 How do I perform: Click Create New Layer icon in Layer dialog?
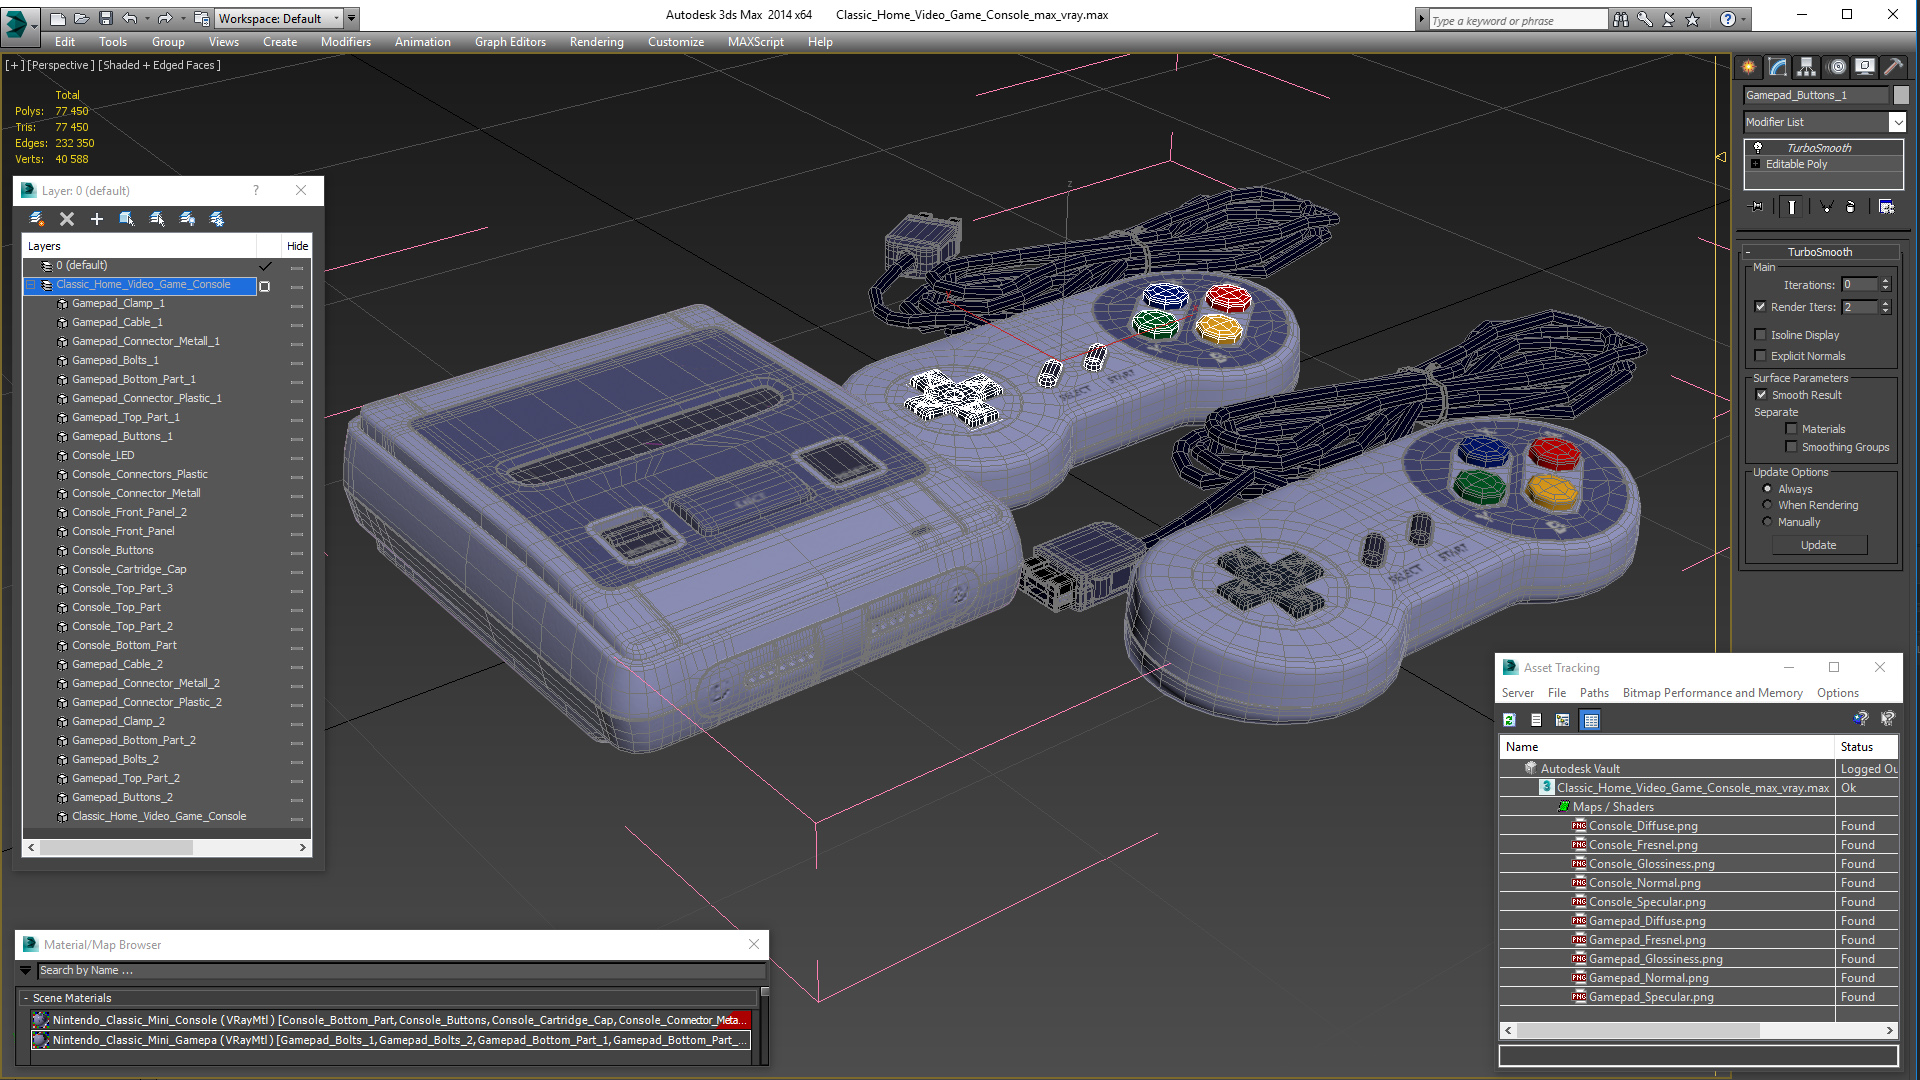(37, 219)
